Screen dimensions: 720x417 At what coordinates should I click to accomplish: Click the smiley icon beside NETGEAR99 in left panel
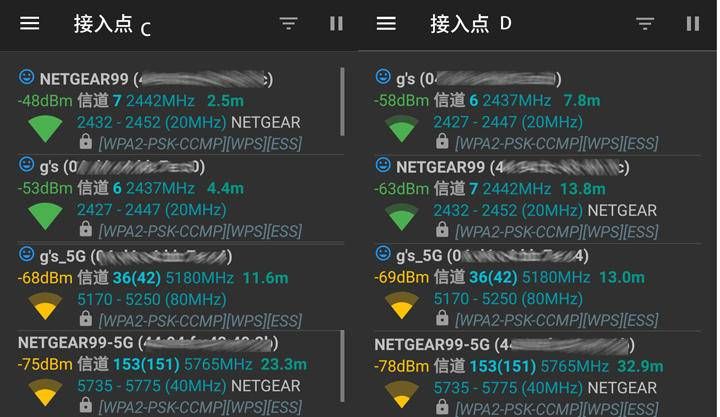click(27, 78)
